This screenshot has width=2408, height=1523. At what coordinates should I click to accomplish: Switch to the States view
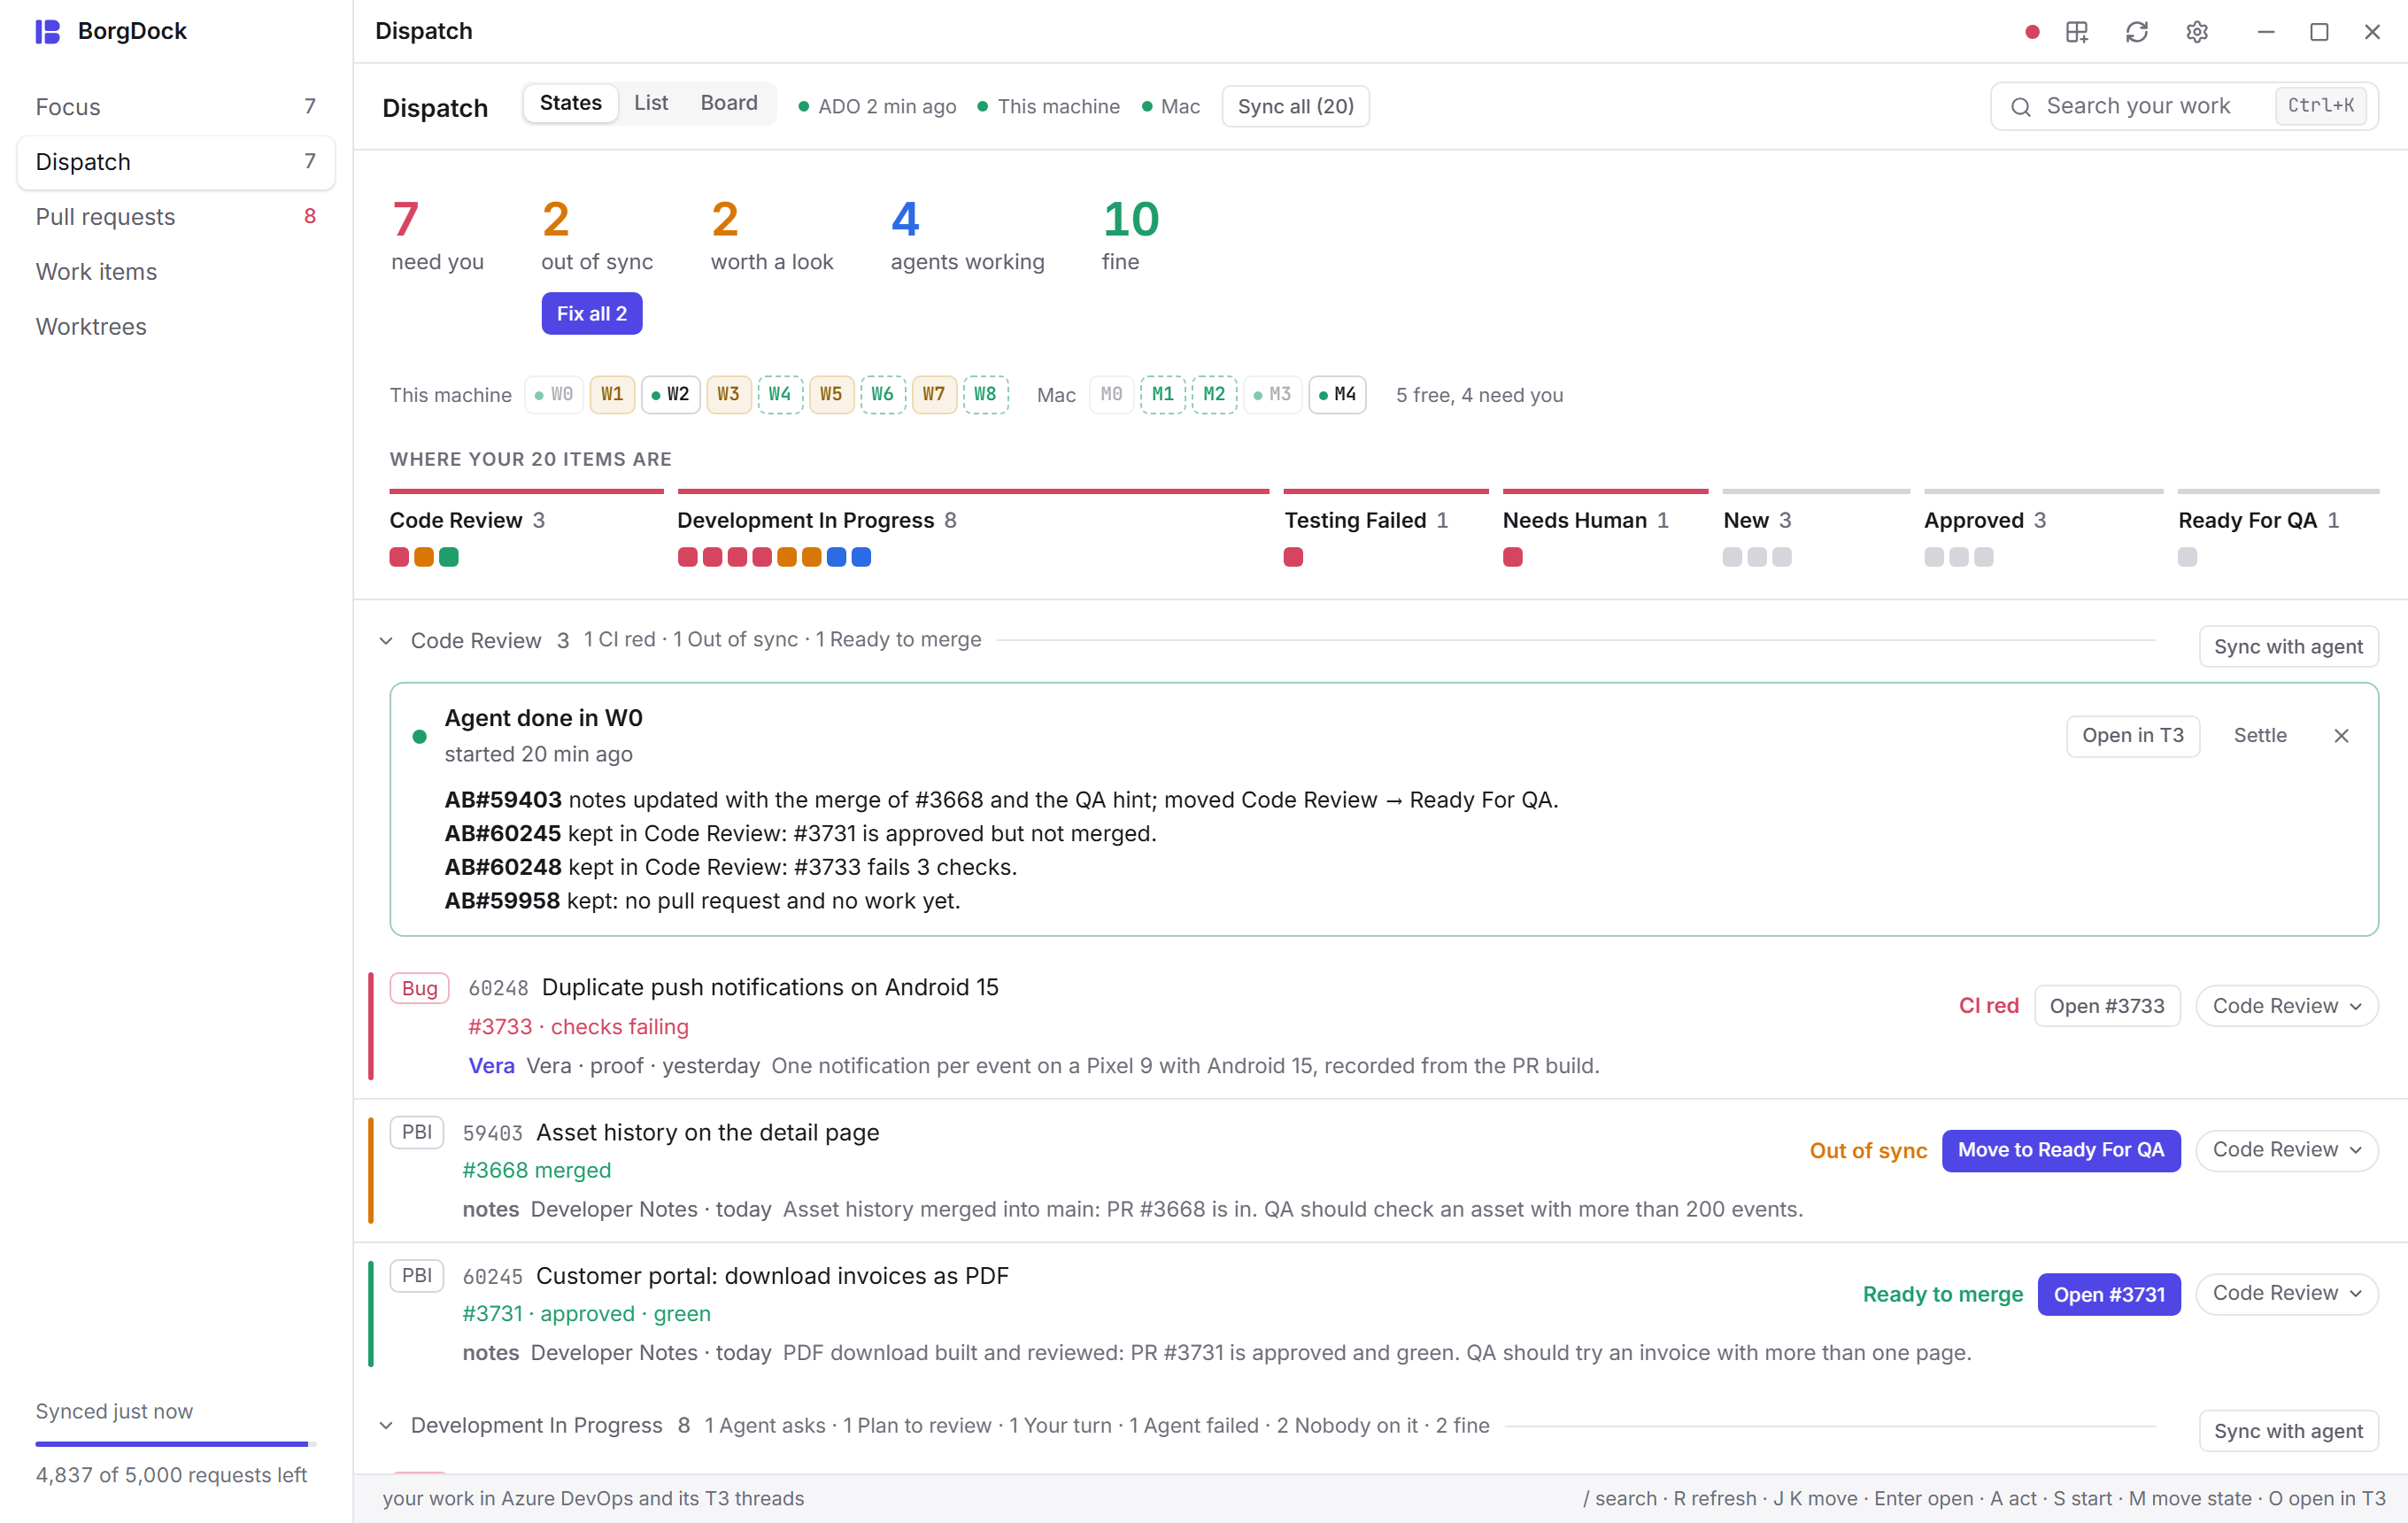pos(570,103)
